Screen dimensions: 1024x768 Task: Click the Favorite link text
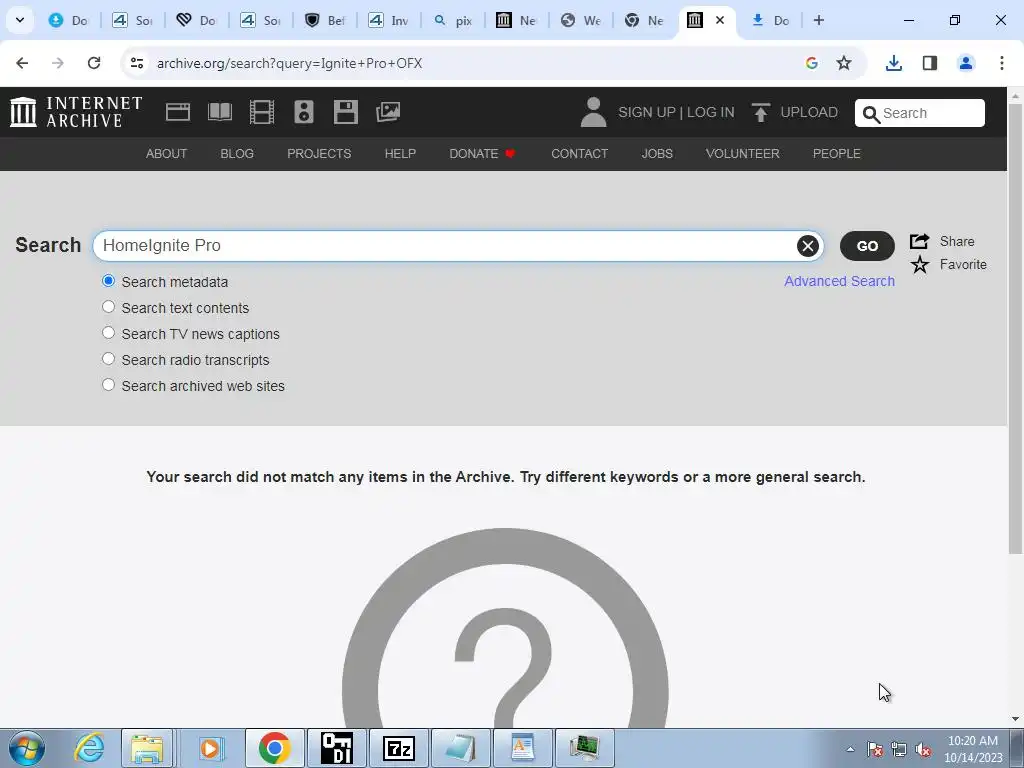[963, 264]
